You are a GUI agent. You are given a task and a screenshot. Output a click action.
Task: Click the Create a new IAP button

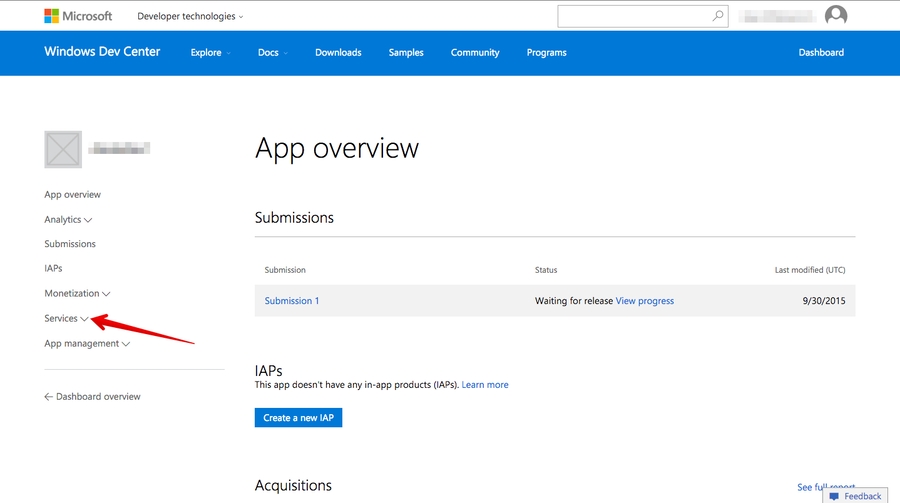[298, 418]
